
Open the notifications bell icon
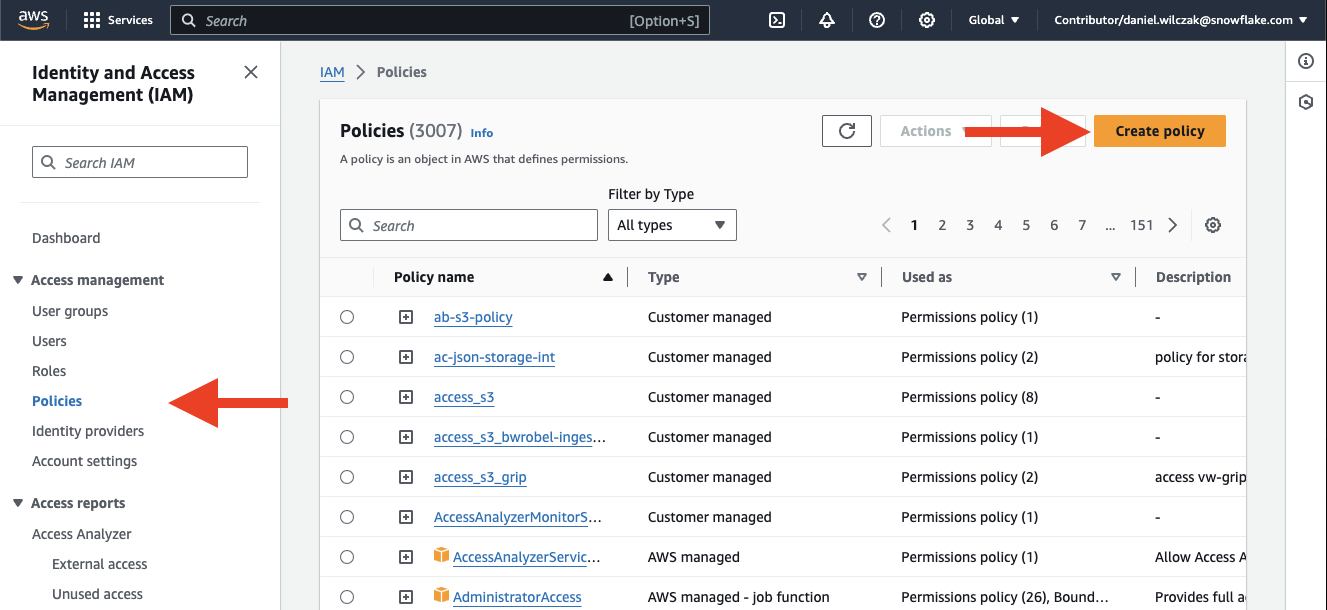point(827,20)
